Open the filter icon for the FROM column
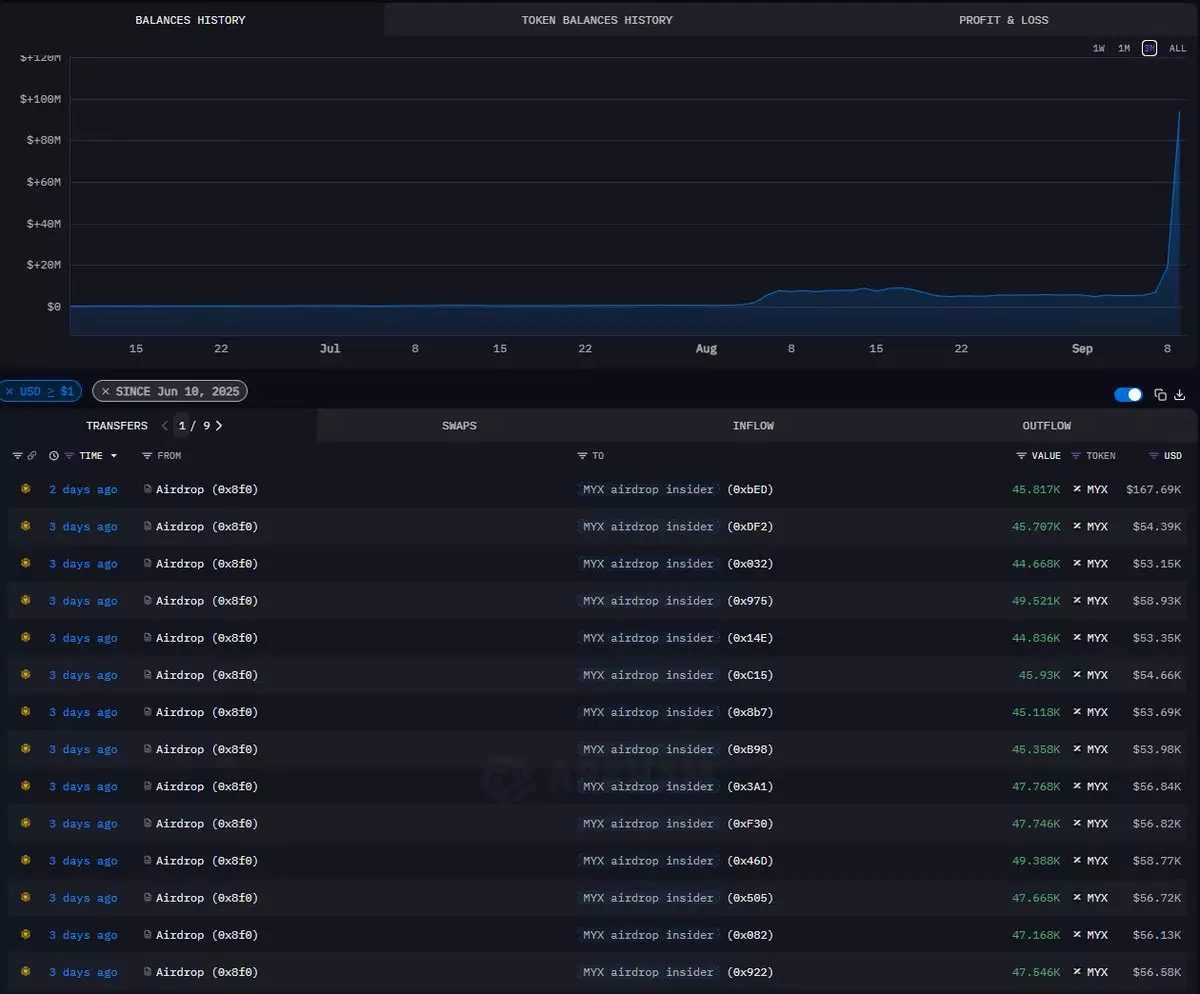 (147, 456)
